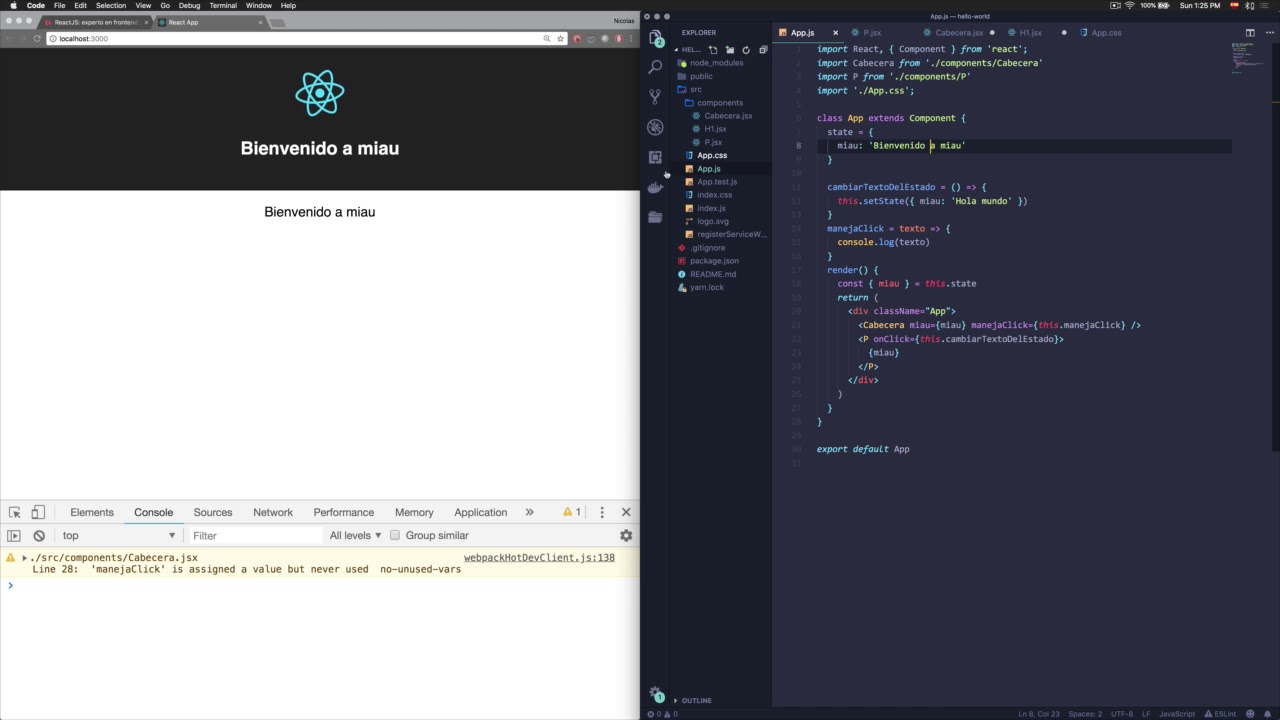Collapse the HELLO-WORLD project root
This screenshot has width=1280, height=720.
[x=691, y=49]
